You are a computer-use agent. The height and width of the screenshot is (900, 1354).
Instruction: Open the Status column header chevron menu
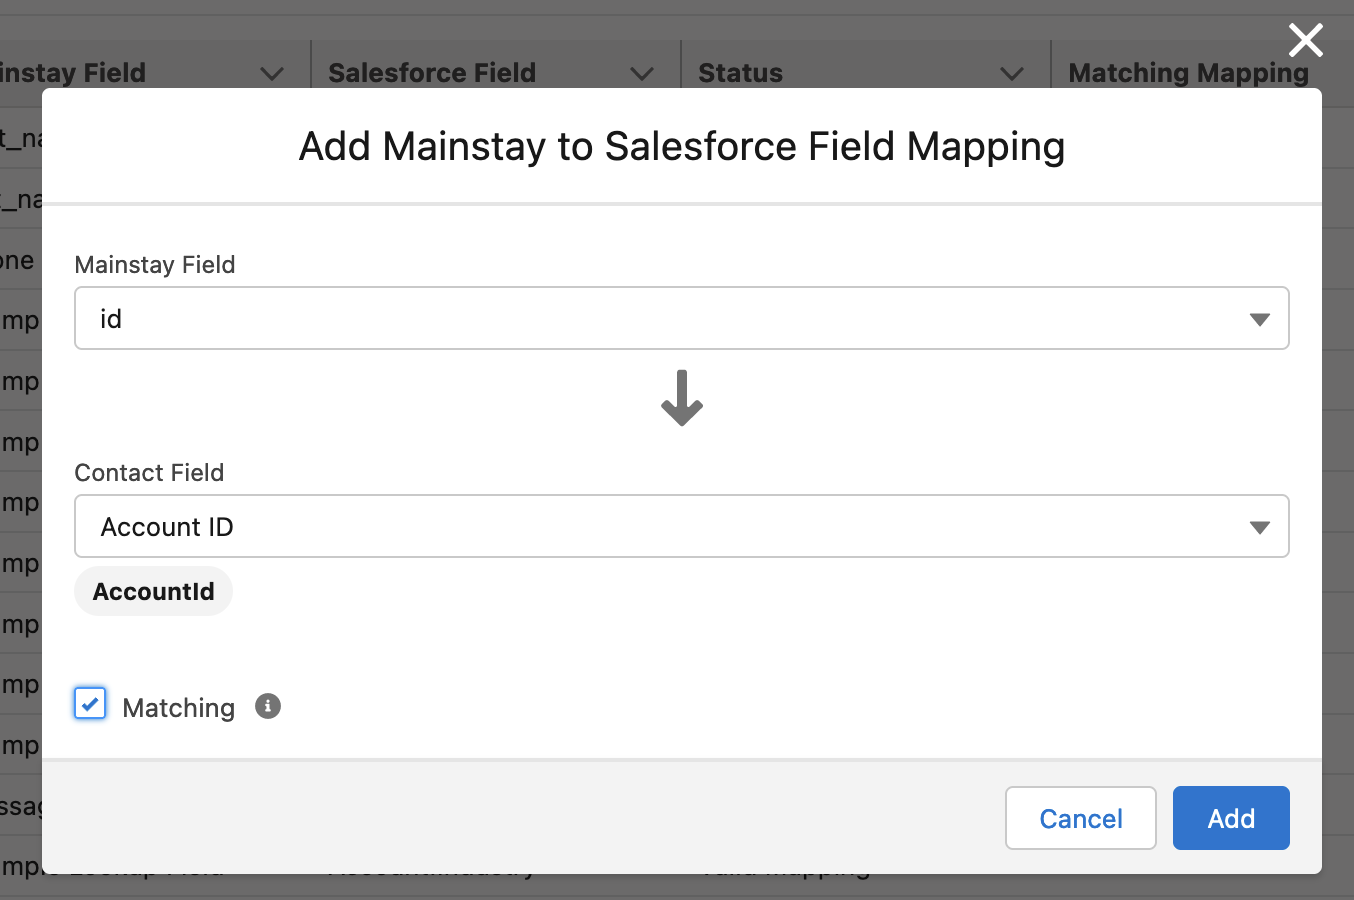[1012, 73]
